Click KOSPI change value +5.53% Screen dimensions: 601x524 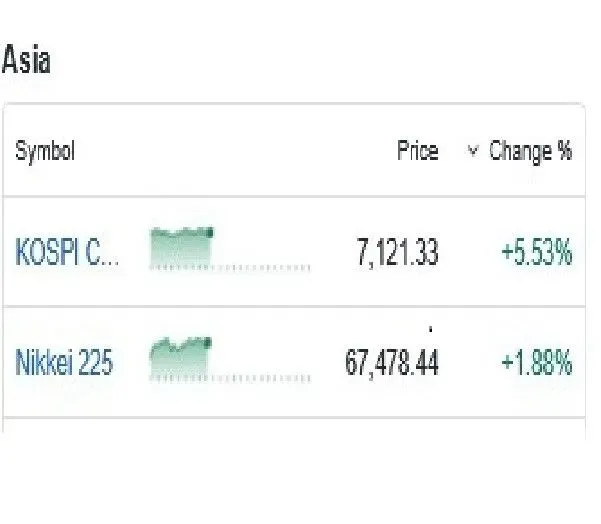[x=537, y=252]
